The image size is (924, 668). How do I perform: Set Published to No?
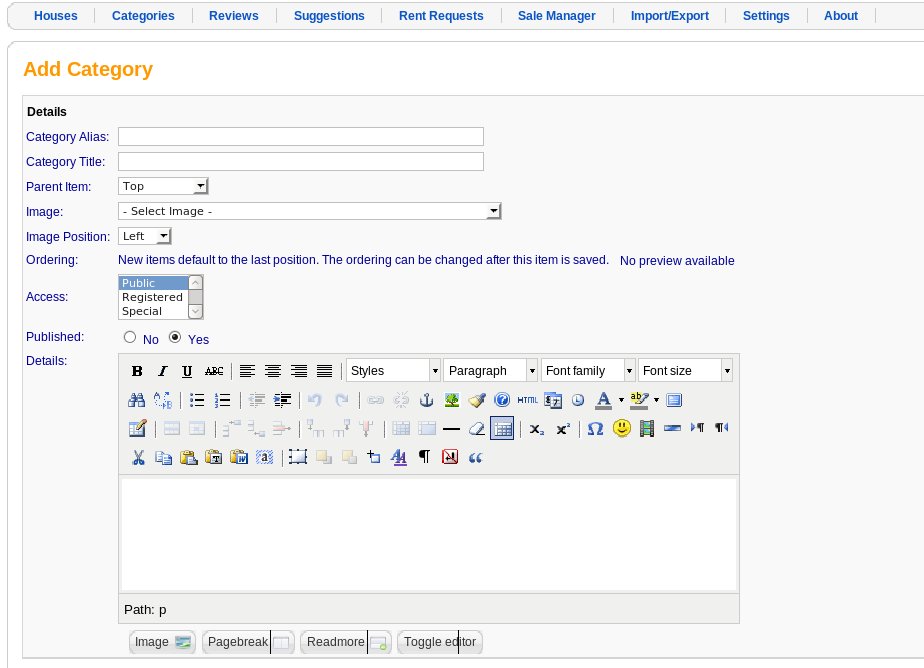(x=130, y=337)
